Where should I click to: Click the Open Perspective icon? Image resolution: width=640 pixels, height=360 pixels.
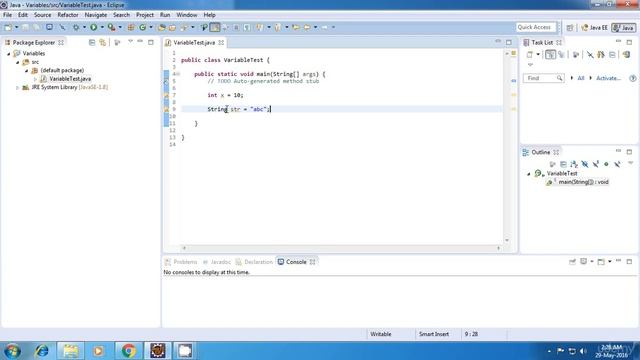[570, 28]
